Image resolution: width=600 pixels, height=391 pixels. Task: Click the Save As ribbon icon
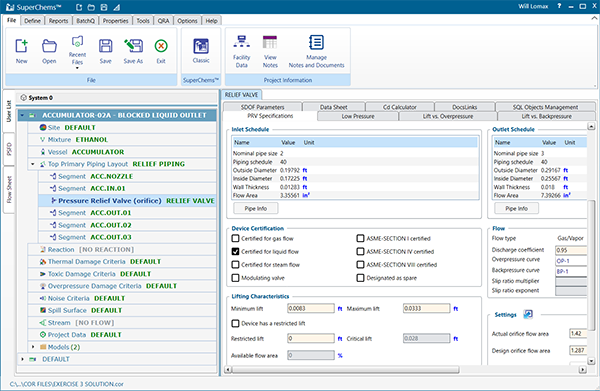point(133,46)
